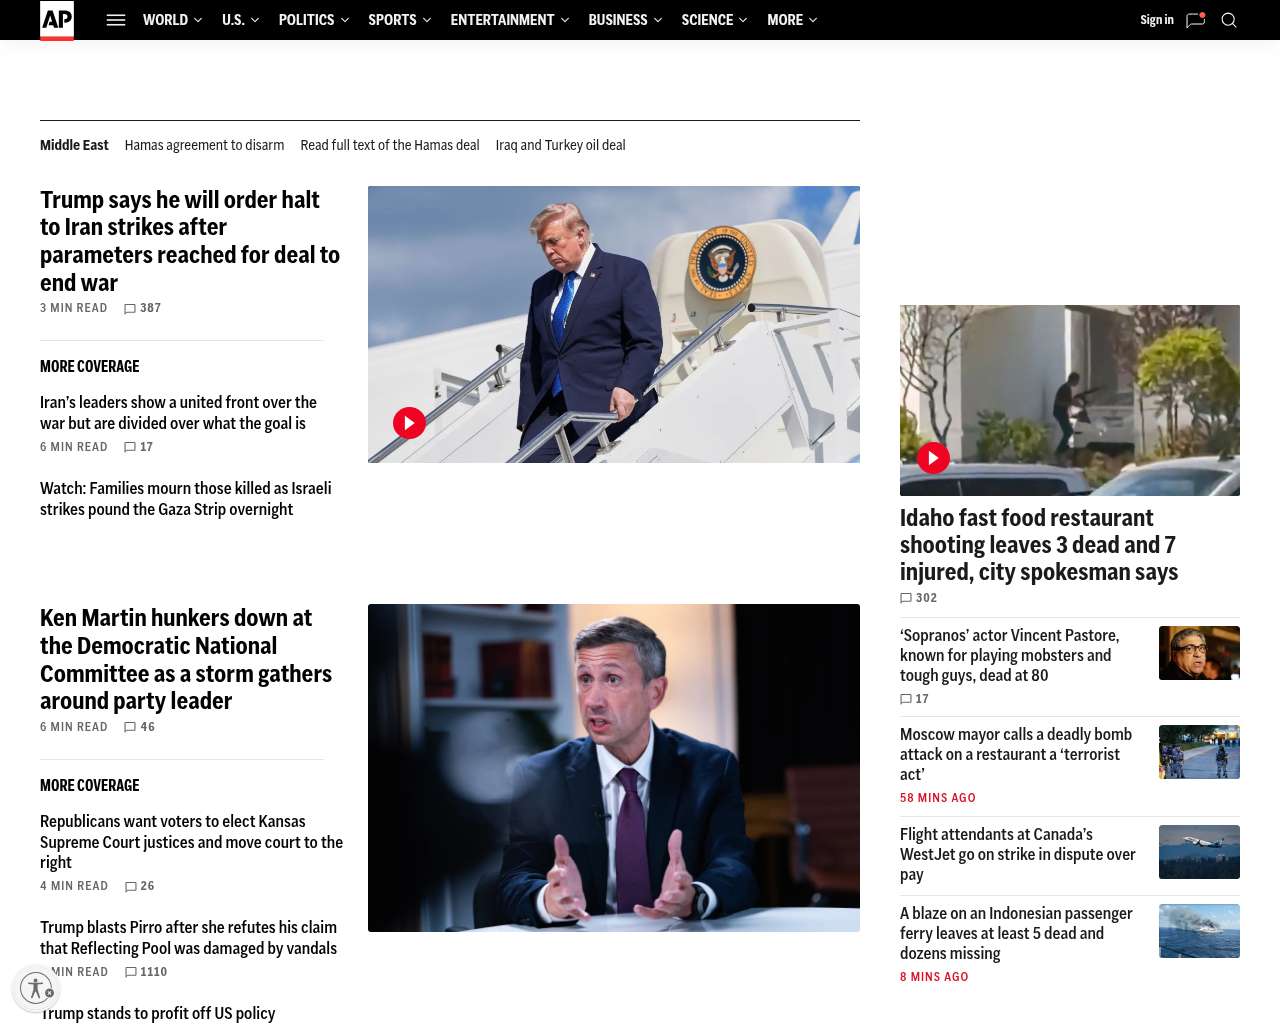The height and width of the screenshot is (1024, 1280).
Task: Open Trump blasts Pirro Reflecting Pool story
Action: (x=188, y=938)
